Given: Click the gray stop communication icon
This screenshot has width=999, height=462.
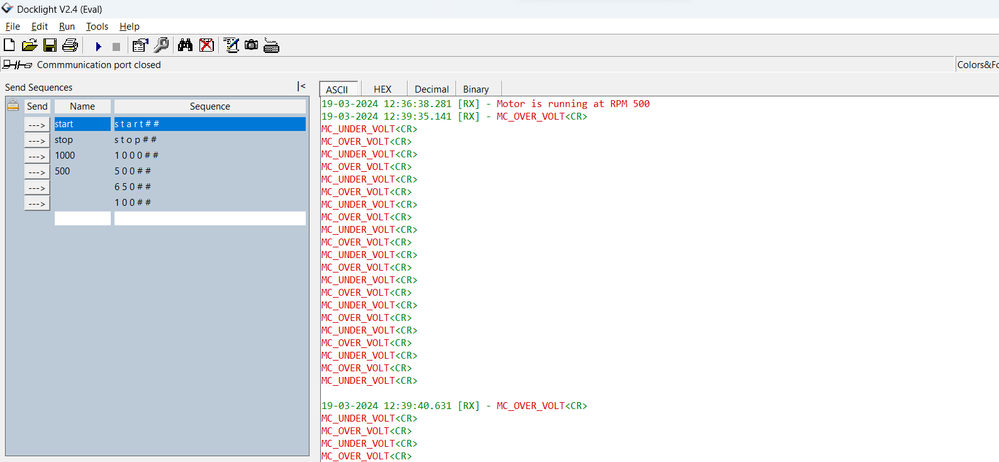Looking at the screenshot, I should coord(116,46).
